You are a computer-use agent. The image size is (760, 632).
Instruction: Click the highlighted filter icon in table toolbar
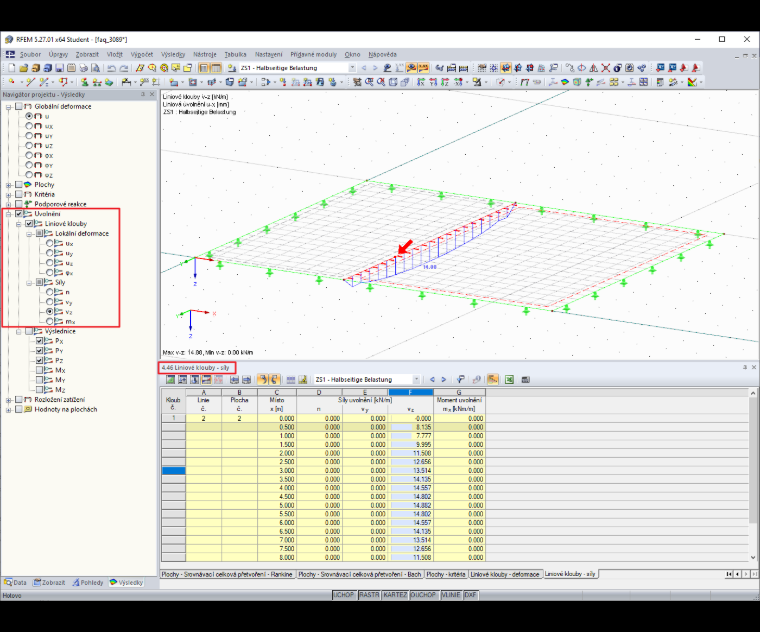click(x=492, y=379)
